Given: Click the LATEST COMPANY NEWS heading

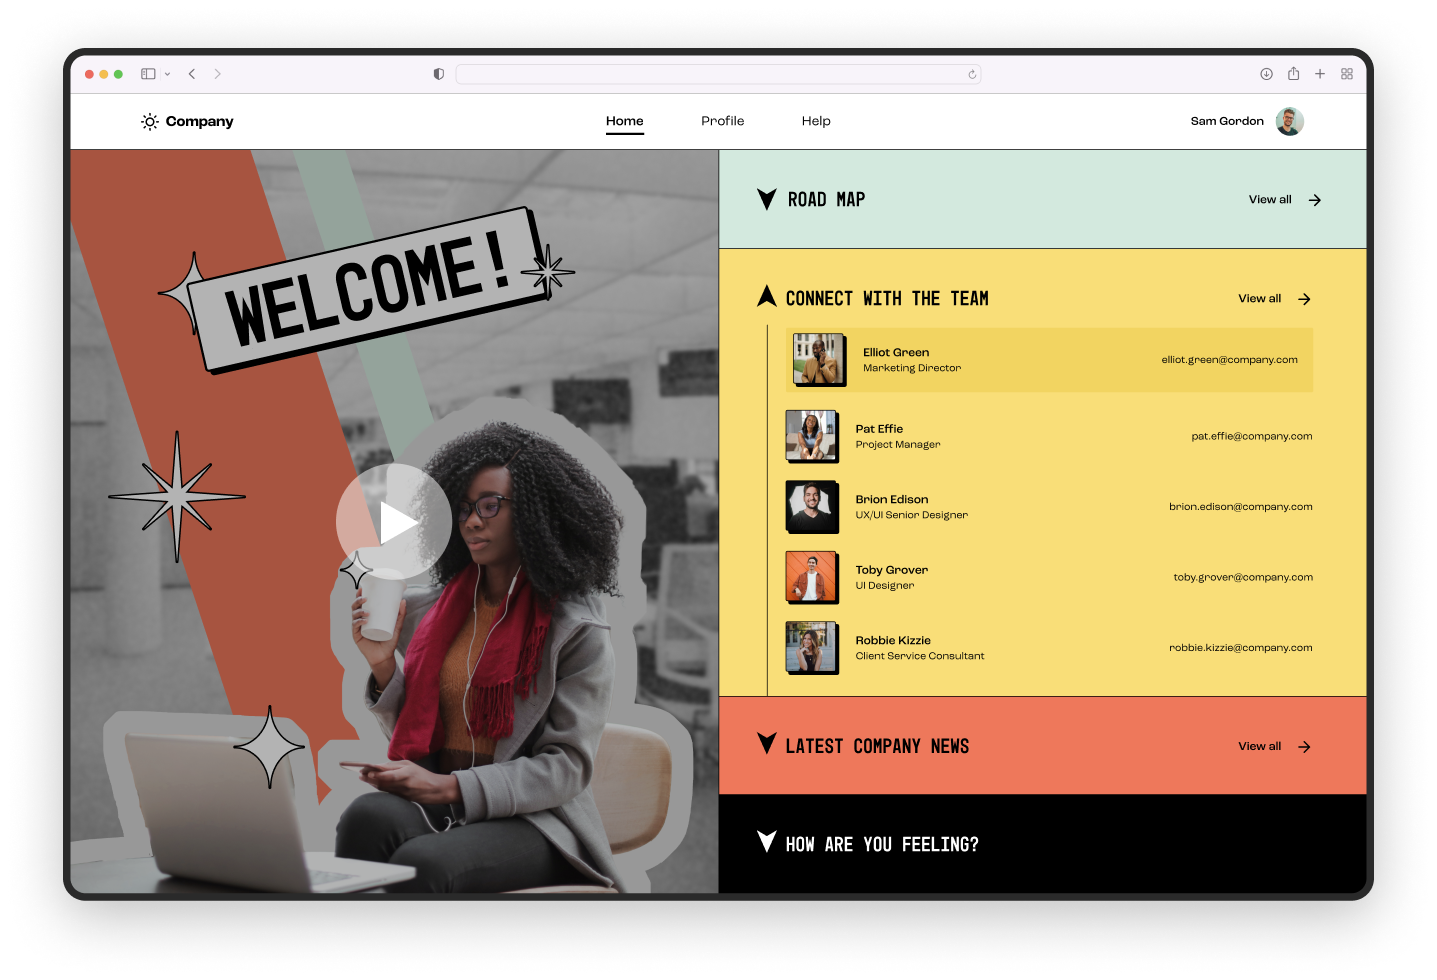Looking at the screenshot, I should pyautogui.click(x=877, y=747).
